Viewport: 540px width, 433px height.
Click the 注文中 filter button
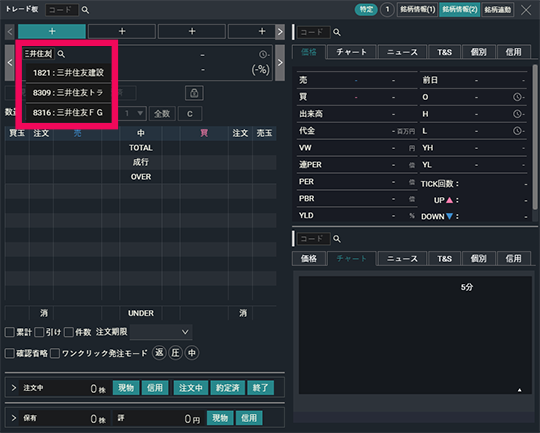pos(190,388)
